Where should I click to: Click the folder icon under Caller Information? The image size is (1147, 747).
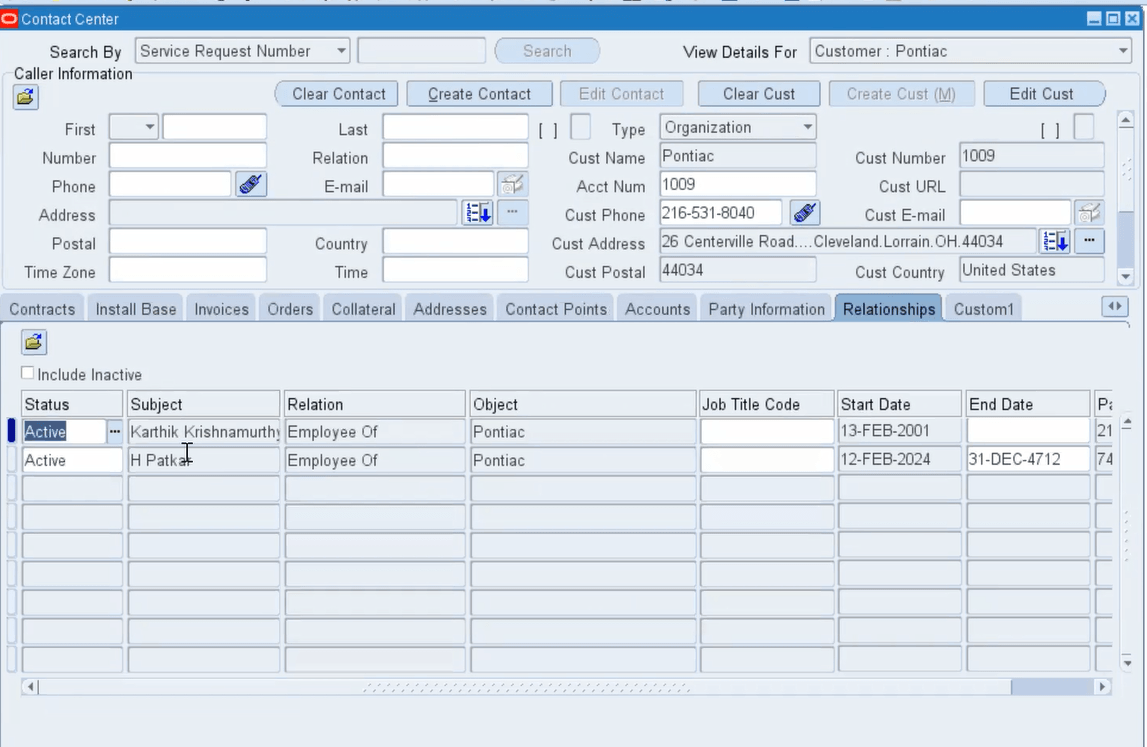click(x=26, y=97)
